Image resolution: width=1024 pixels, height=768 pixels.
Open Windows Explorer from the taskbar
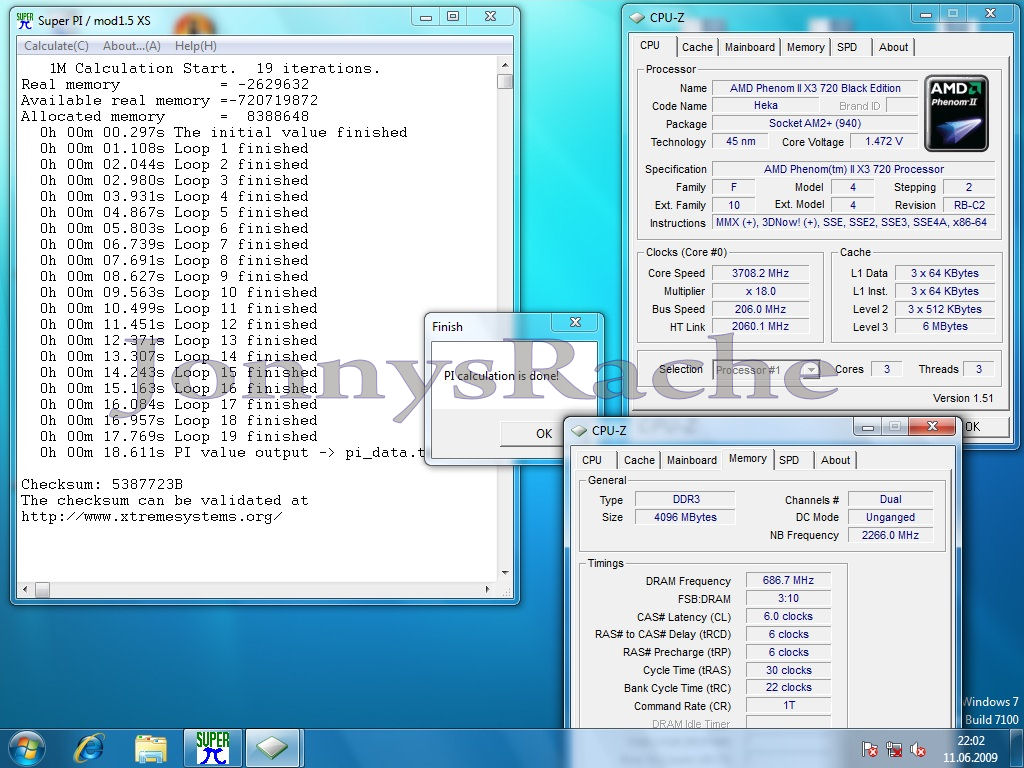click(x=150, y=748)
